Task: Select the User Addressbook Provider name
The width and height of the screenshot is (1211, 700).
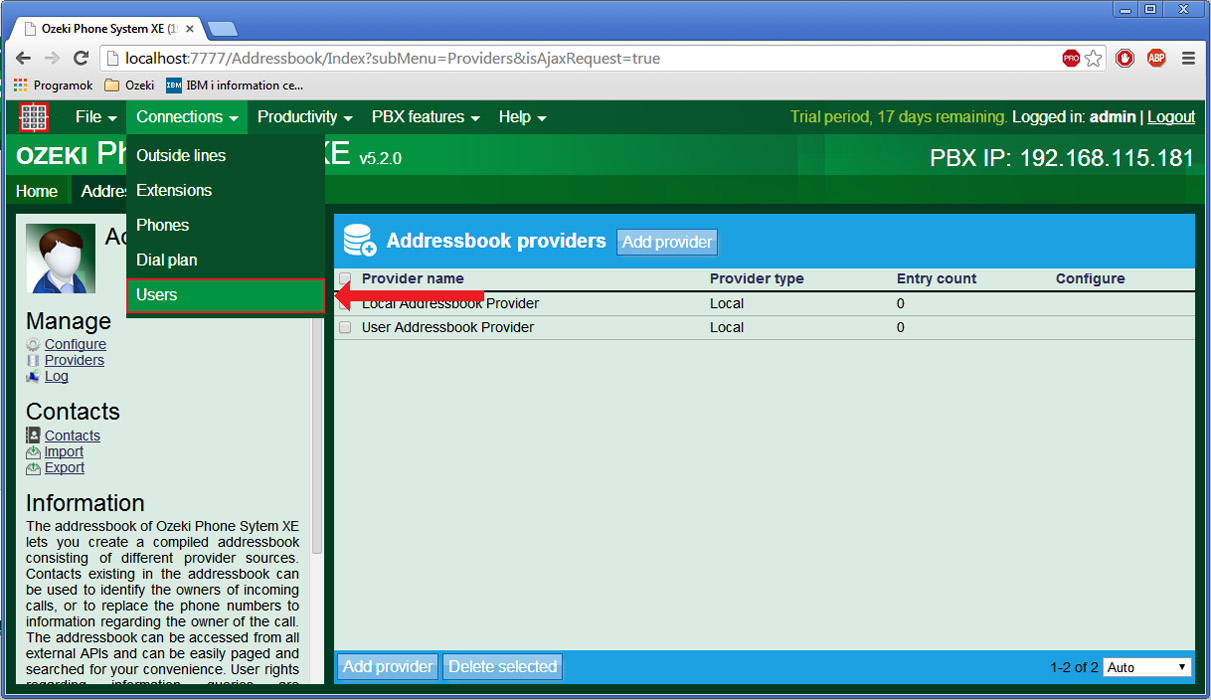Action: click(x=448, y=327)
